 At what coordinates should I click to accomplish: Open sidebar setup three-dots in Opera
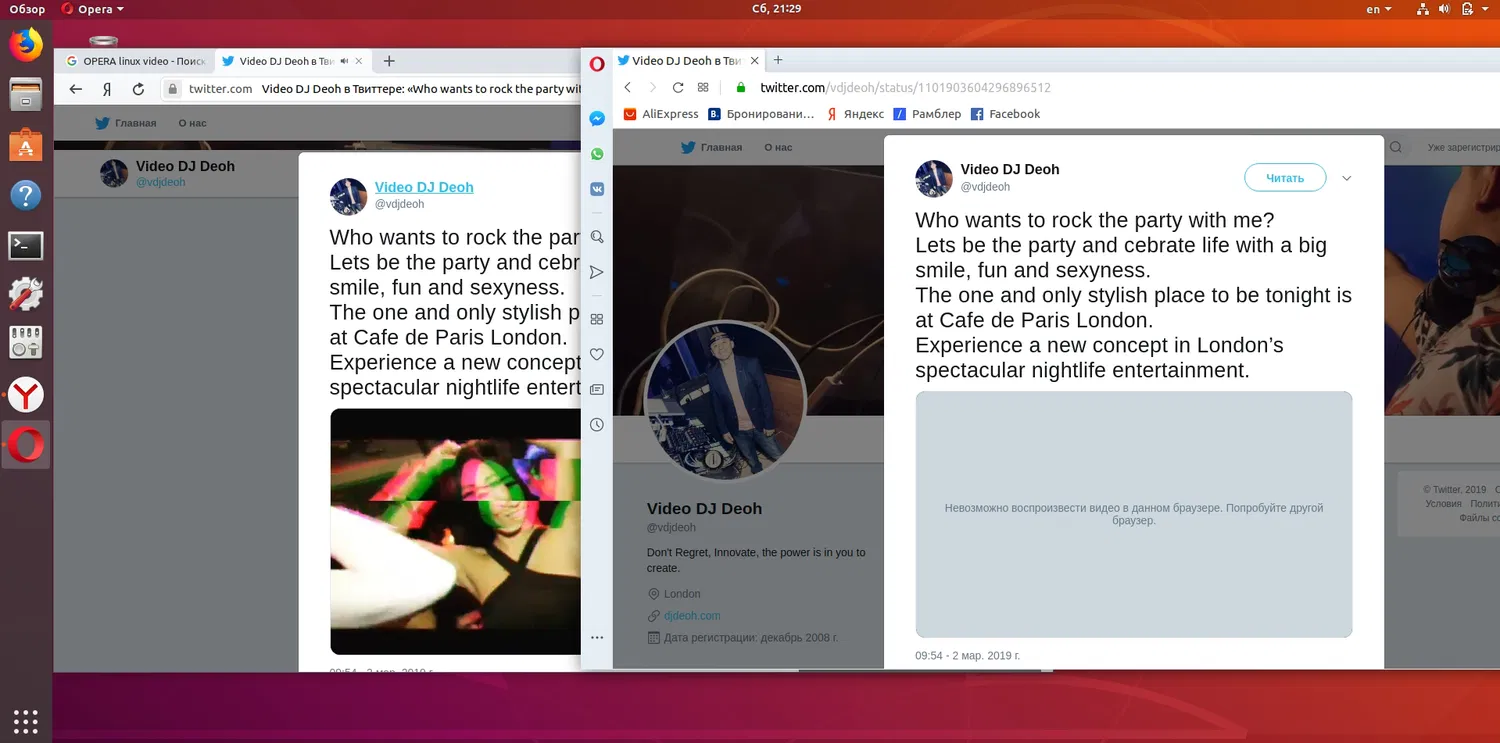(597, 637)
